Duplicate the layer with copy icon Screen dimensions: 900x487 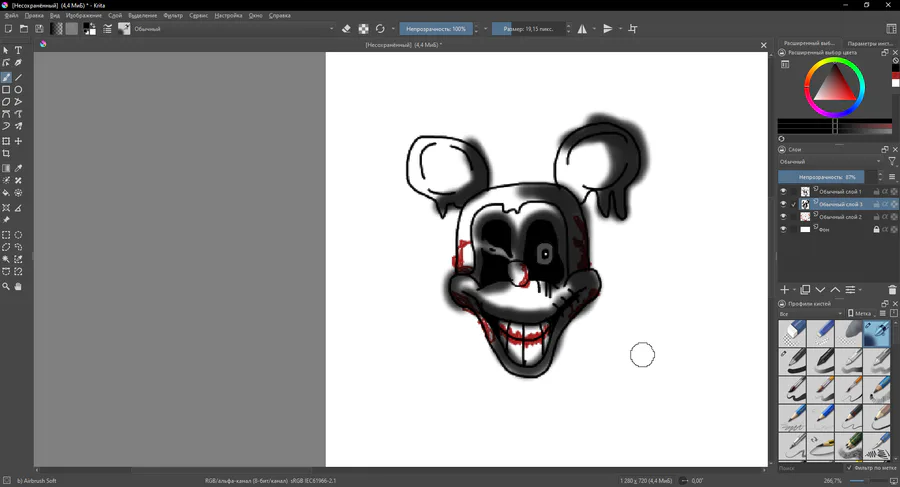tap(805, 290)
